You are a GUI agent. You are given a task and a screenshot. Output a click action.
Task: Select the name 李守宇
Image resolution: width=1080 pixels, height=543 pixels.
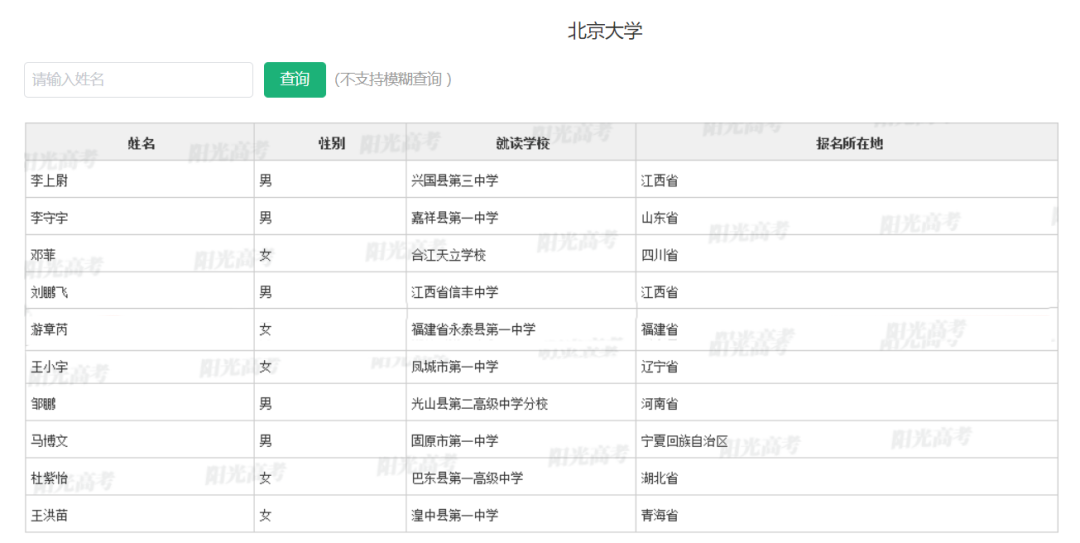49,218
